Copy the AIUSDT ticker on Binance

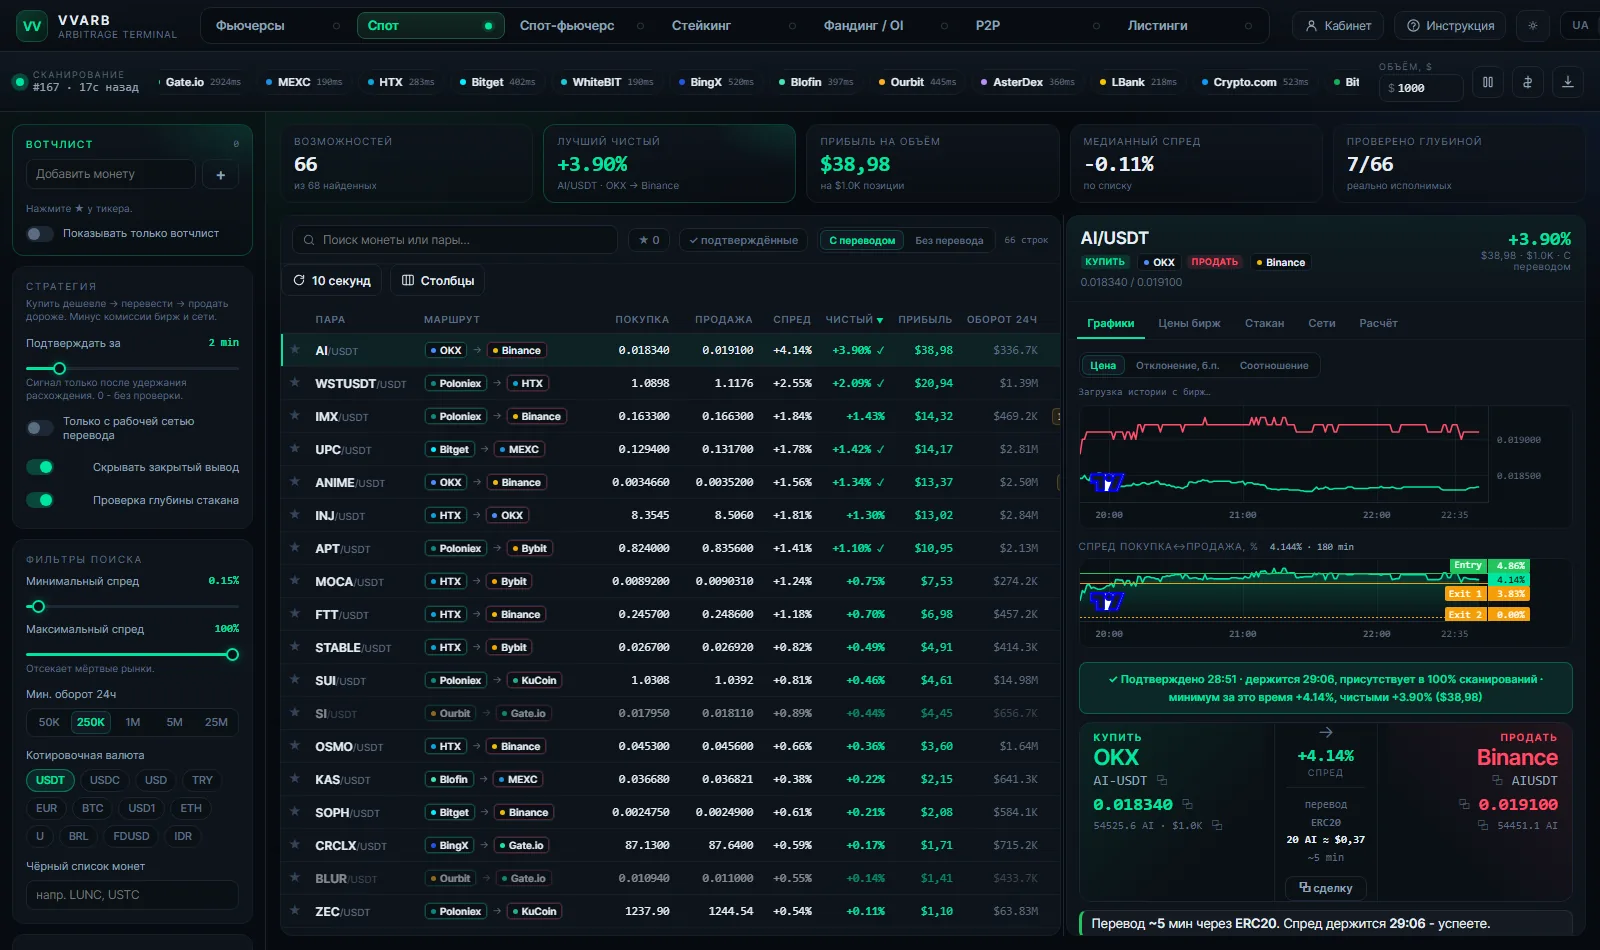coord(1497,780)
